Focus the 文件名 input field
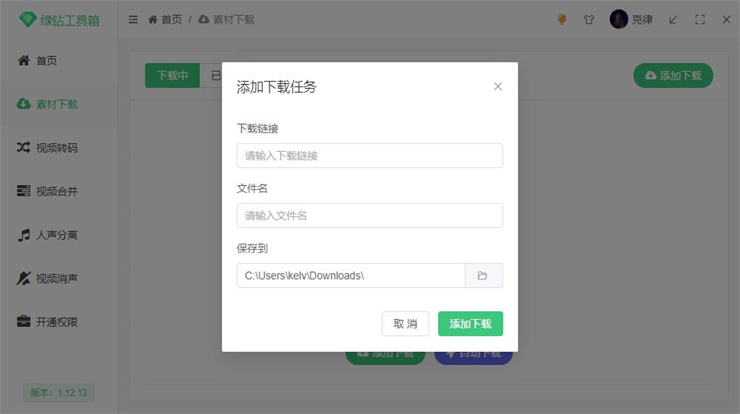This screenshot has width=740, height=414. click(x=370, y=216)
